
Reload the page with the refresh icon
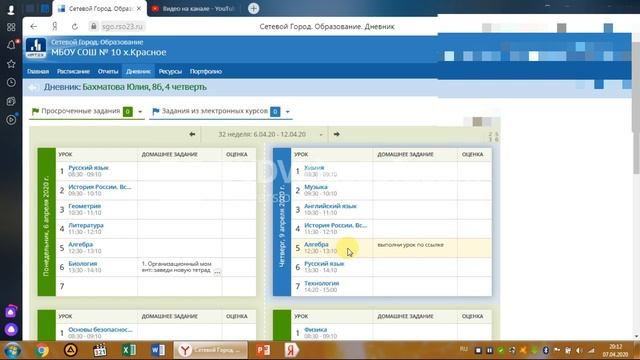[75, 27]
